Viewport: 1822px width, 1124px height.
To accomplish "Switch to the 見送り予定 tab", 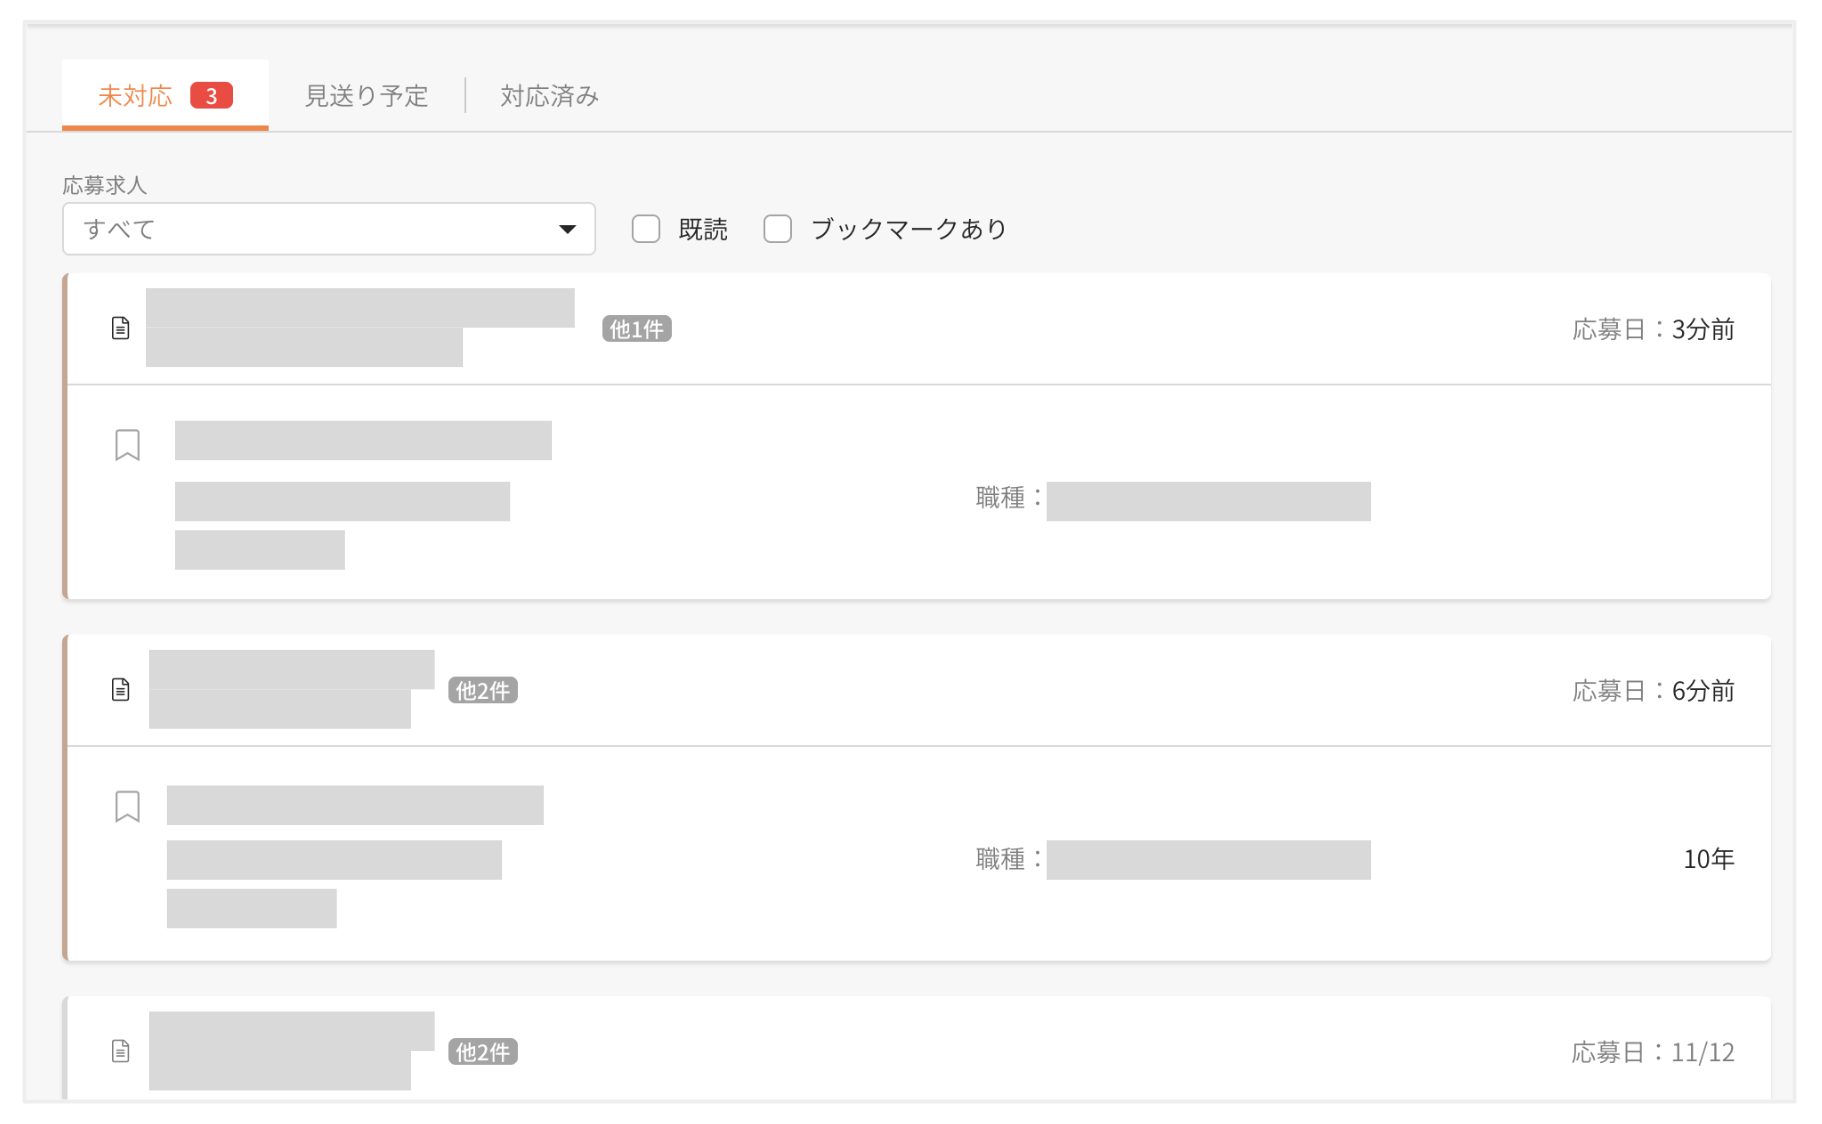I will coord(366,96).
